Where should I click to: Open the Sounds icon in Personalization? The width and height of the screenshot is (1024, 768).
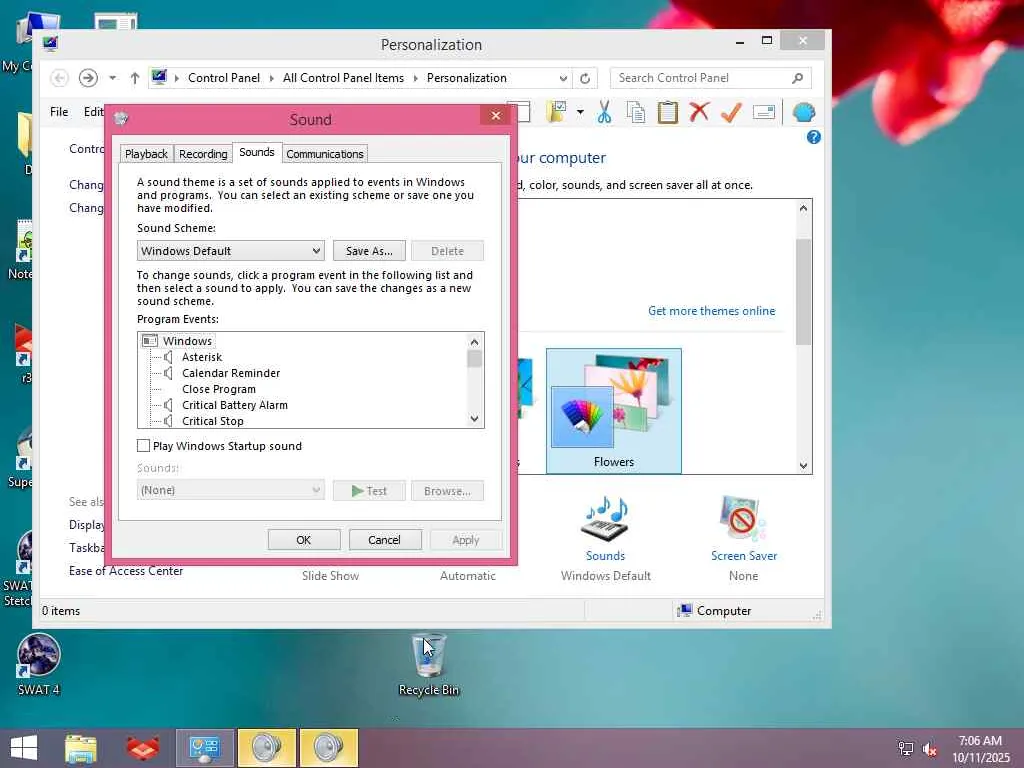click(605, 519)
